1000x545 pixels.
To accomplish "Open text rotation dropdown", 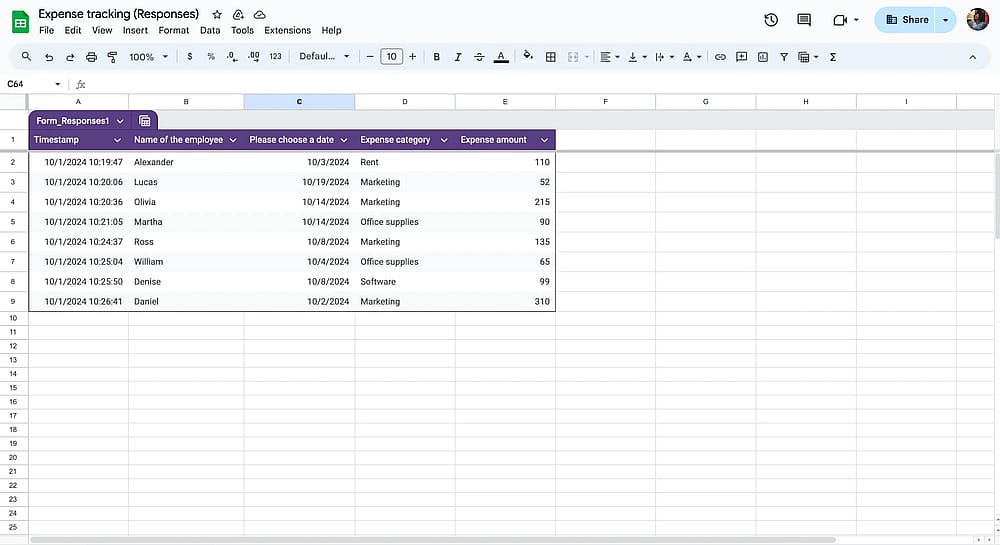I will (x=692, y=57).
